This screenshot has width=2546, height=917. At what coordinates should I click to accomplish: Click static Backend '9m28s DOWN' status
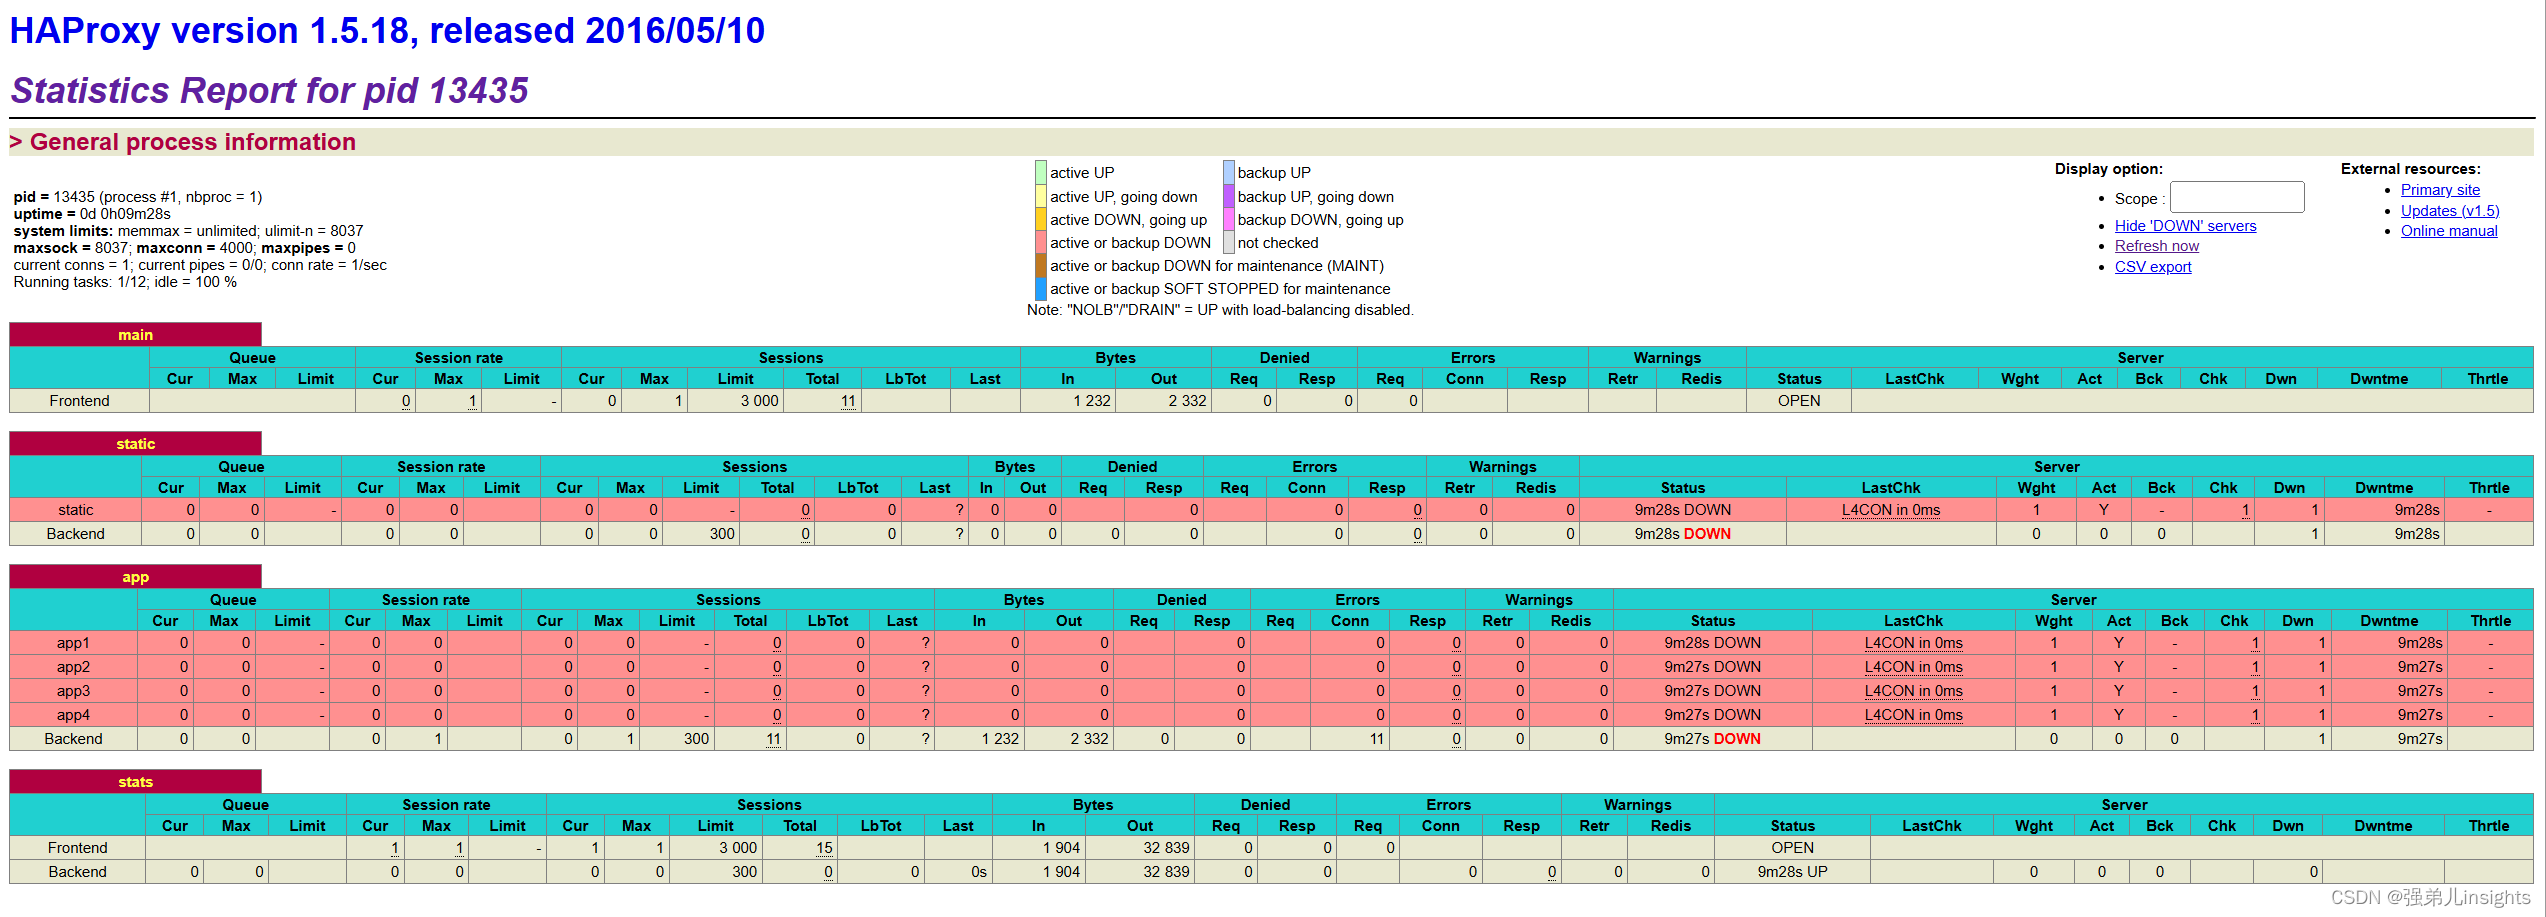pos(1683,534)
